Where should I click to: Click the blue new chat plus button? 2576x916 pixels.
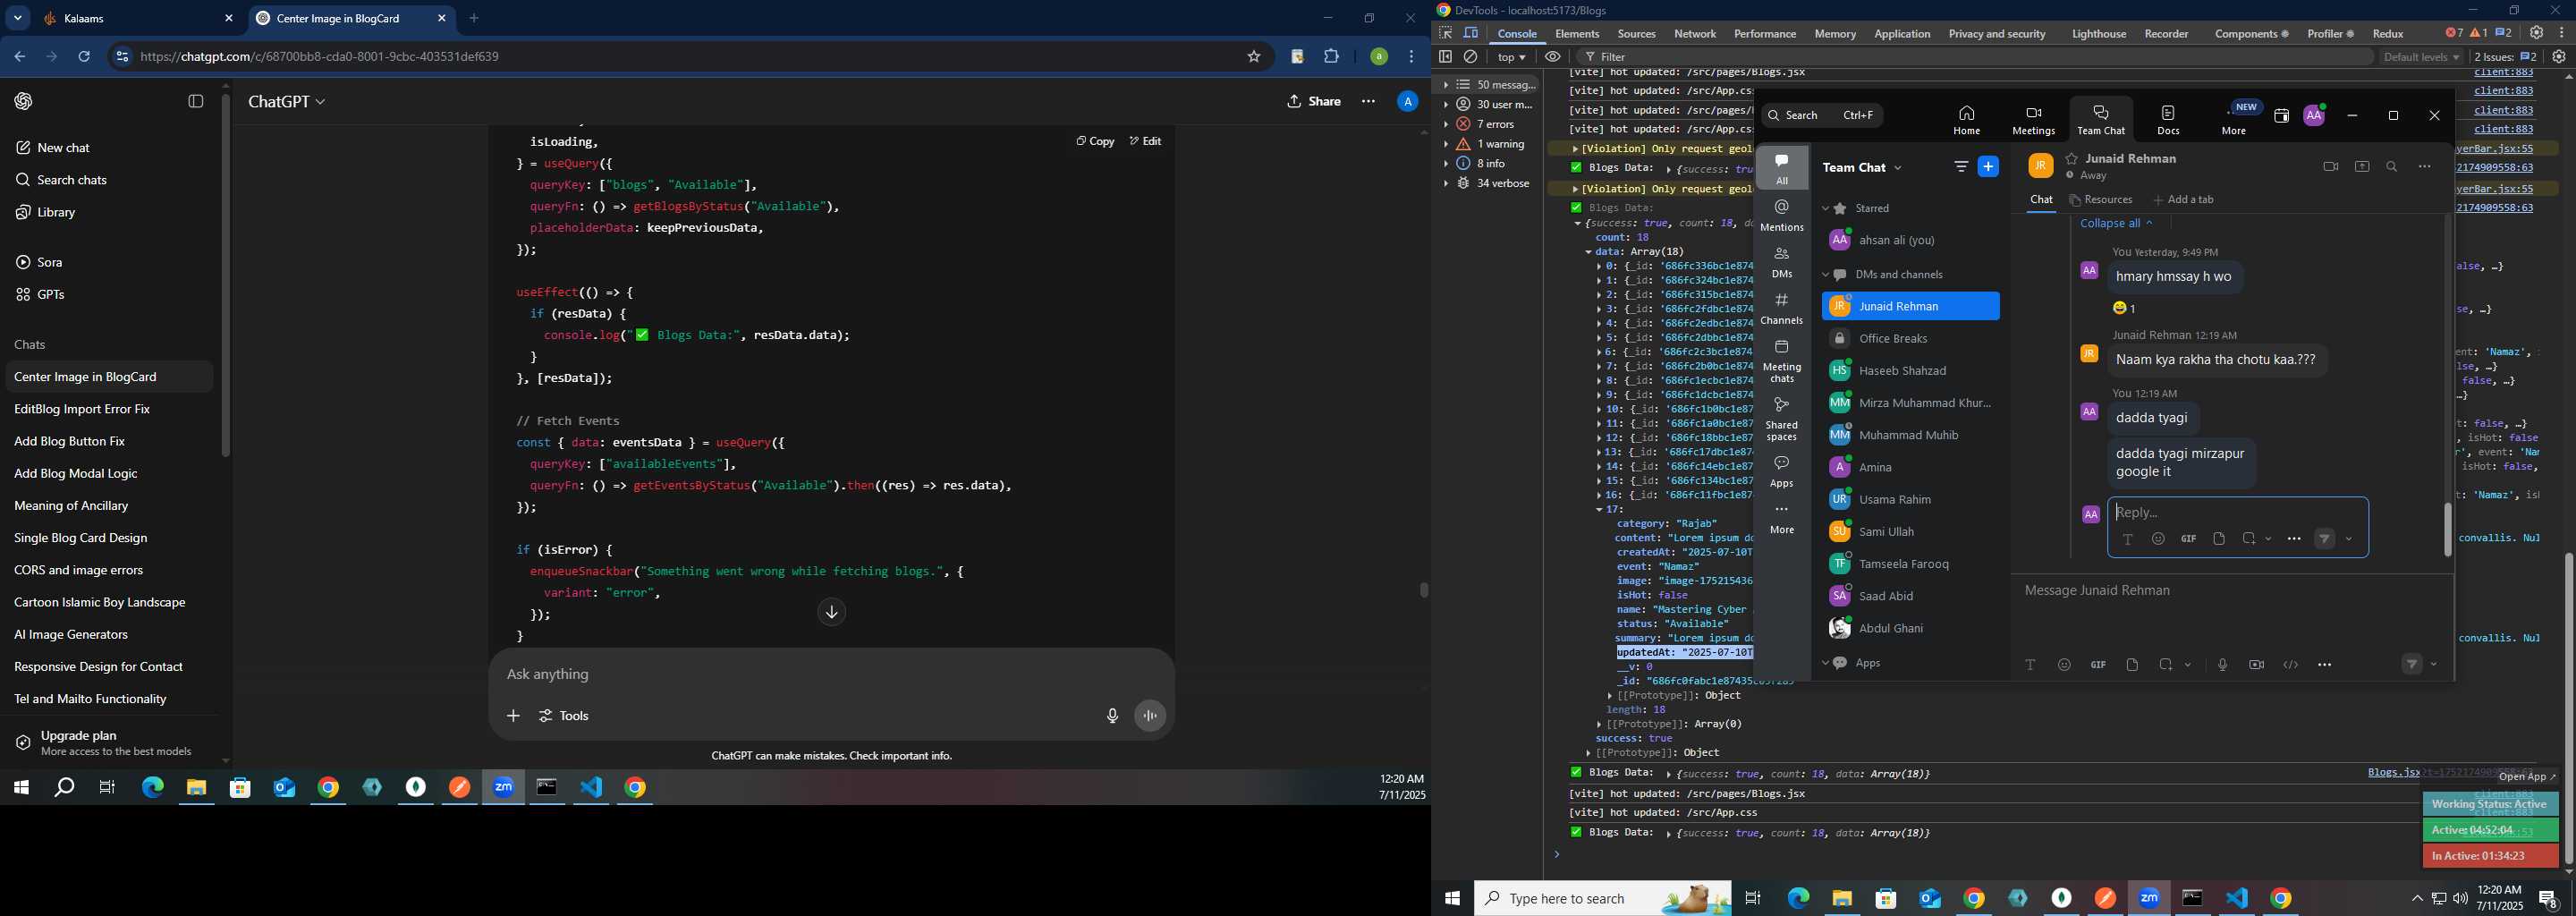(x=1989, y=167)
